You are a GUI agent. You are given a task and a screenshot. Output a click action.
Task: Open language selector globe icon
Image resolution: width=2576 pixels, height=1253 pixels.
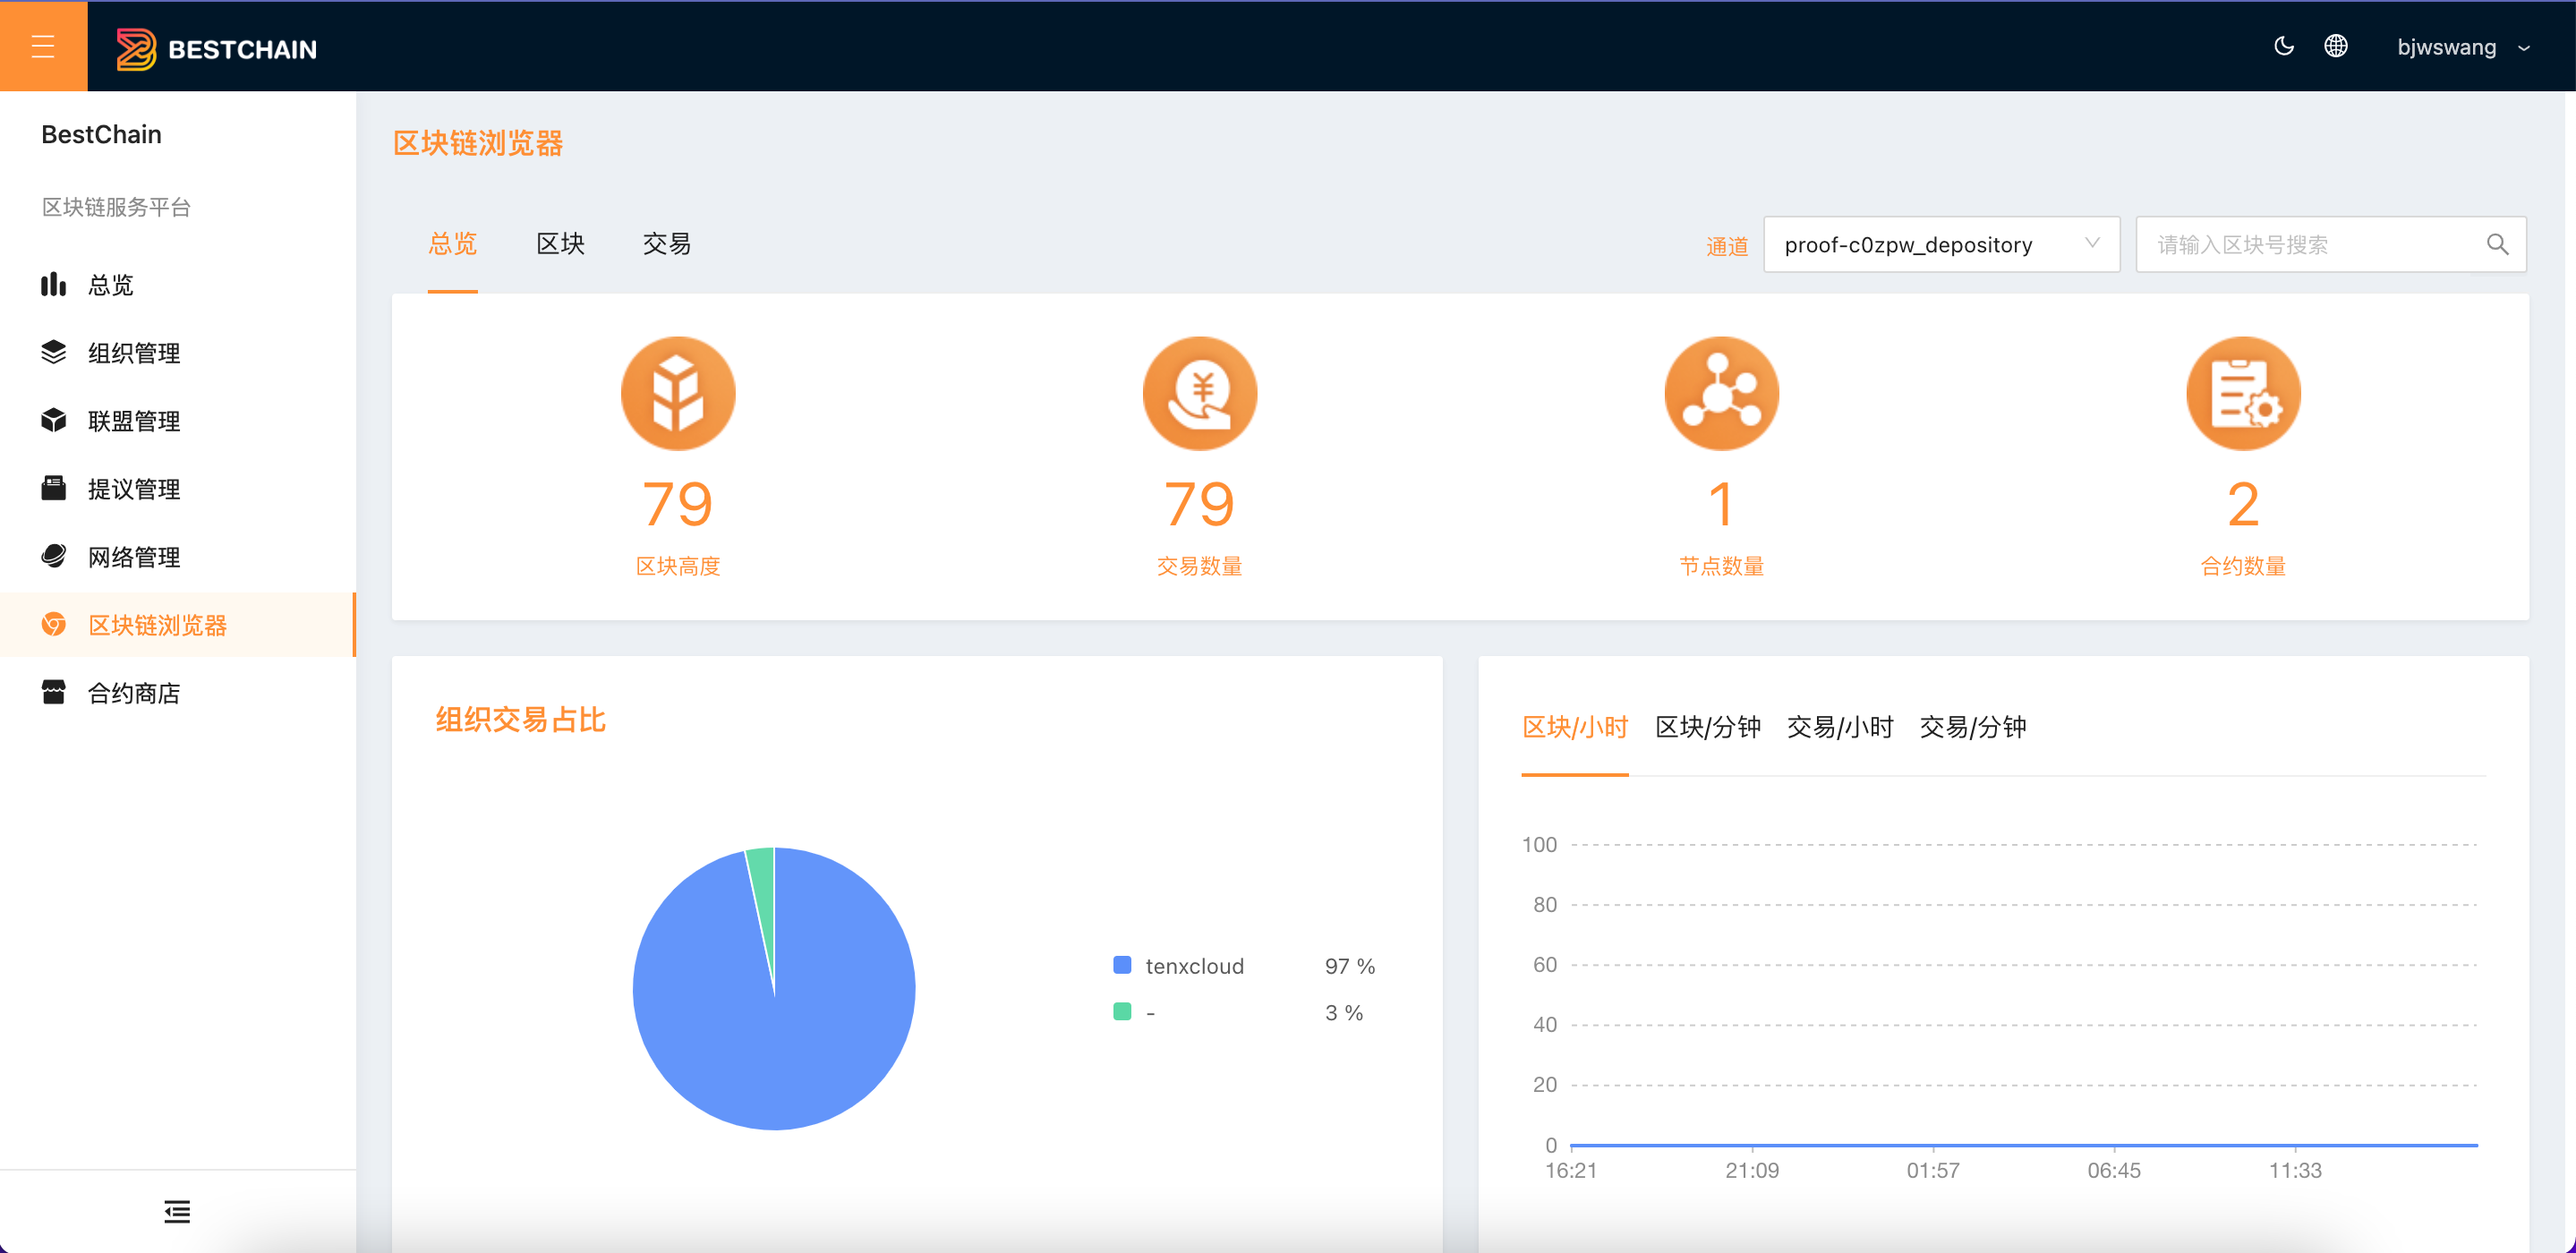pyautogui.click(x=2335, y=46)
